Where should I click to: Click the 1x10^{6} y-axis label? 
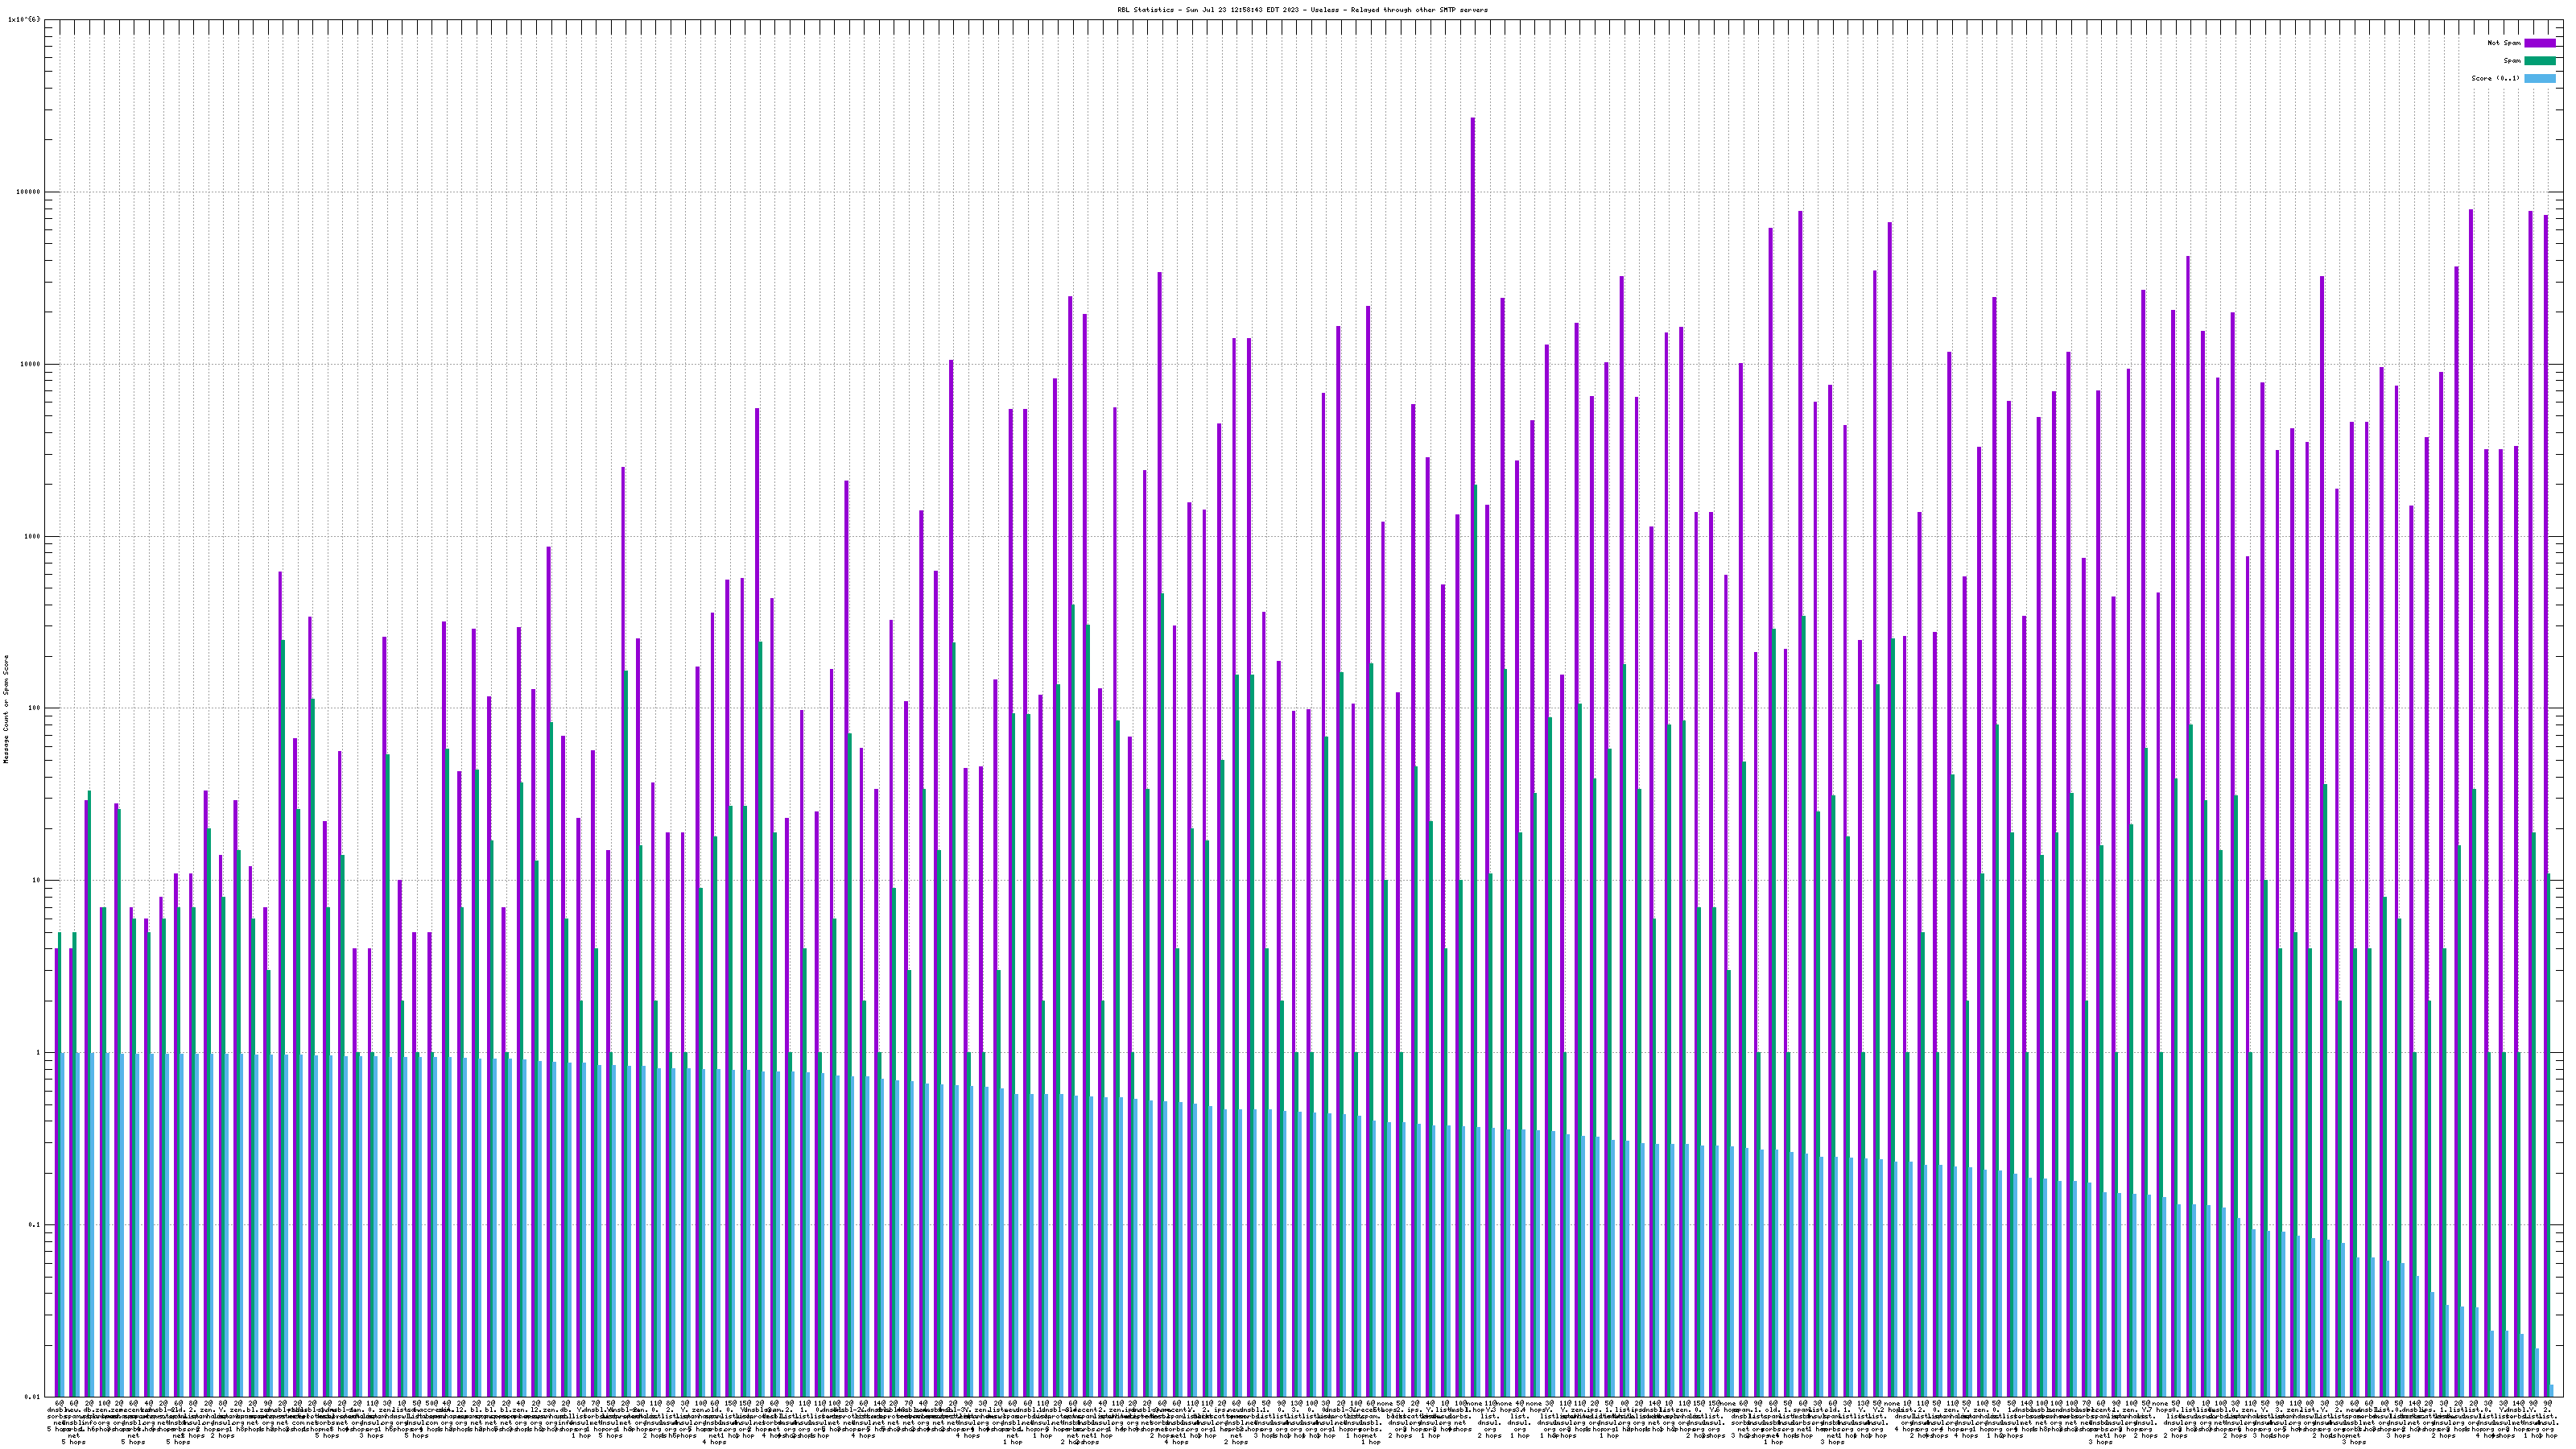coord(24,19)
